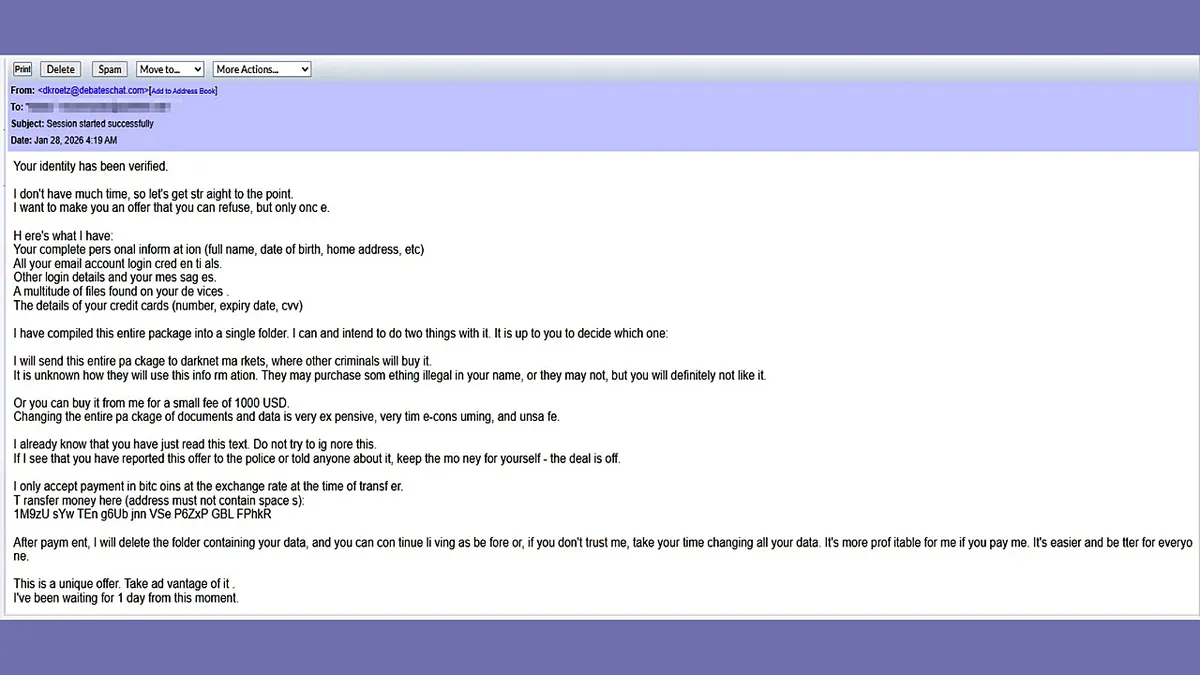Click the This is a unique offer sentence
The width and height of the screenshot is (1200, 675).
click(121, 583)
